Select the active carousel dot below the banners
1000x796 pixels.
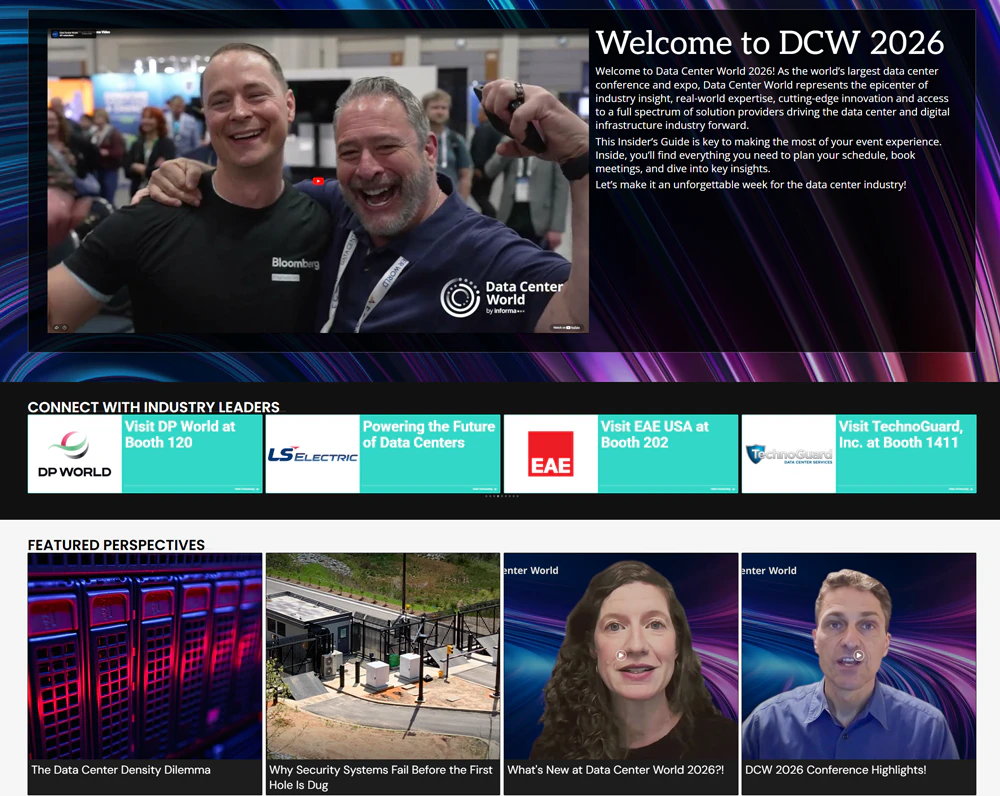498,496
